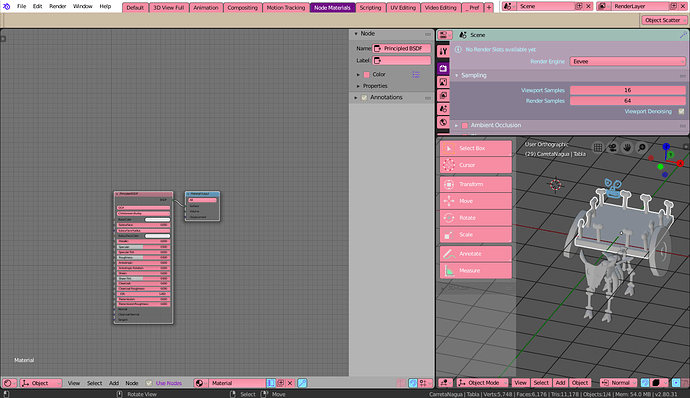This screenshot has height=398, width=690.
Task: Open the Render properties tab icon
Action: pos(443,69)
